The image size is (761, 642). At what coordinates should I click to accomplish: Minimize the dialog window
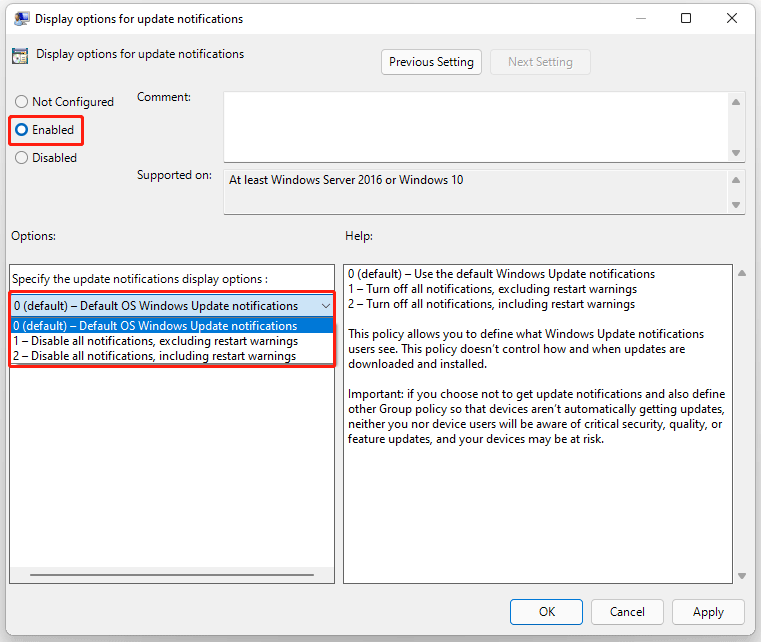coord(641,18)
